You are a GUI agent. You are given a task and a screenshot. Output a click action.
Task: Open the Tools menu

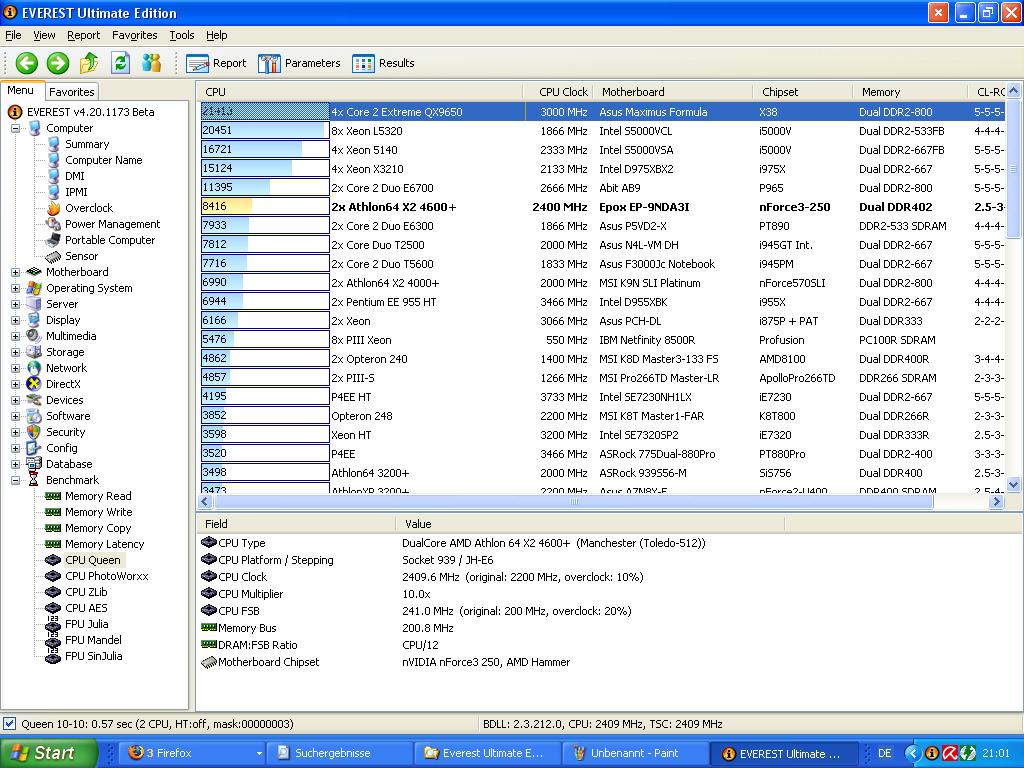click(182, 35)
